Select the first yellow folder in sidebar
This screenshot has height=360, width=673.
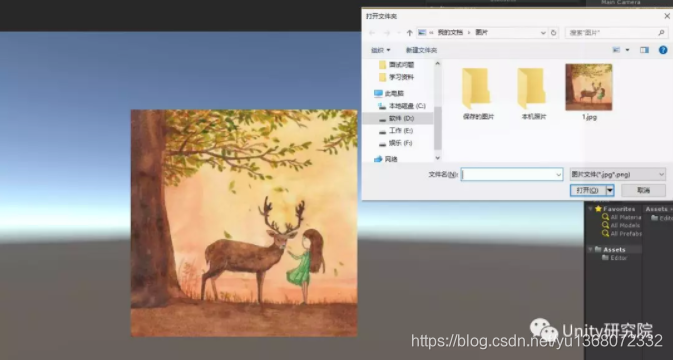click(x=397, y=65)
